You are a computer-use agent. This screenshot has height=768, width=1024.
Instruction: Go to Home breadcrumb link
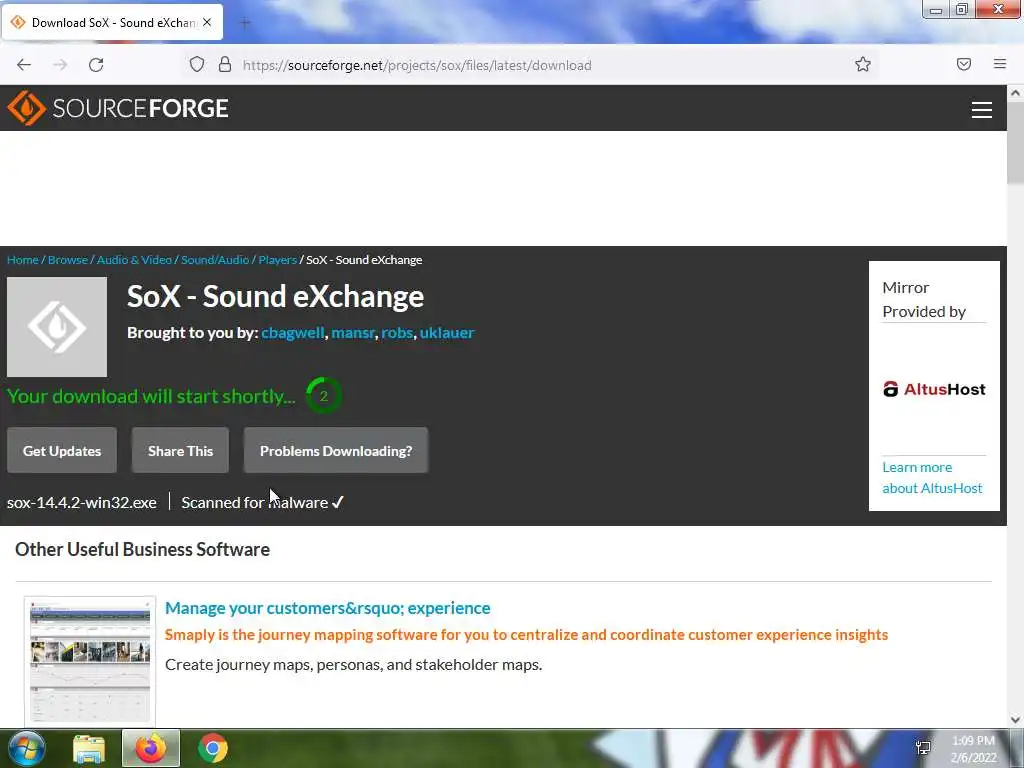pos(23,260)
